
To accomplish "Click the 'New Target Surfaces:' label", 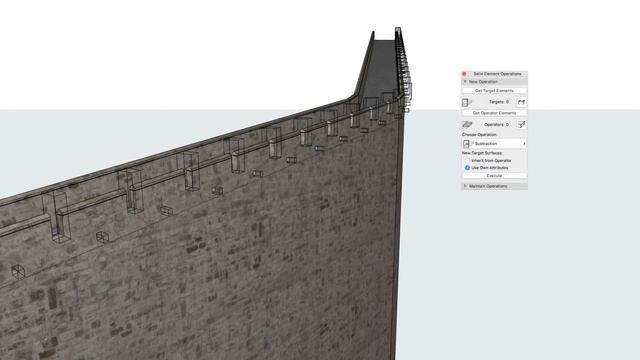I will point(482,153).
